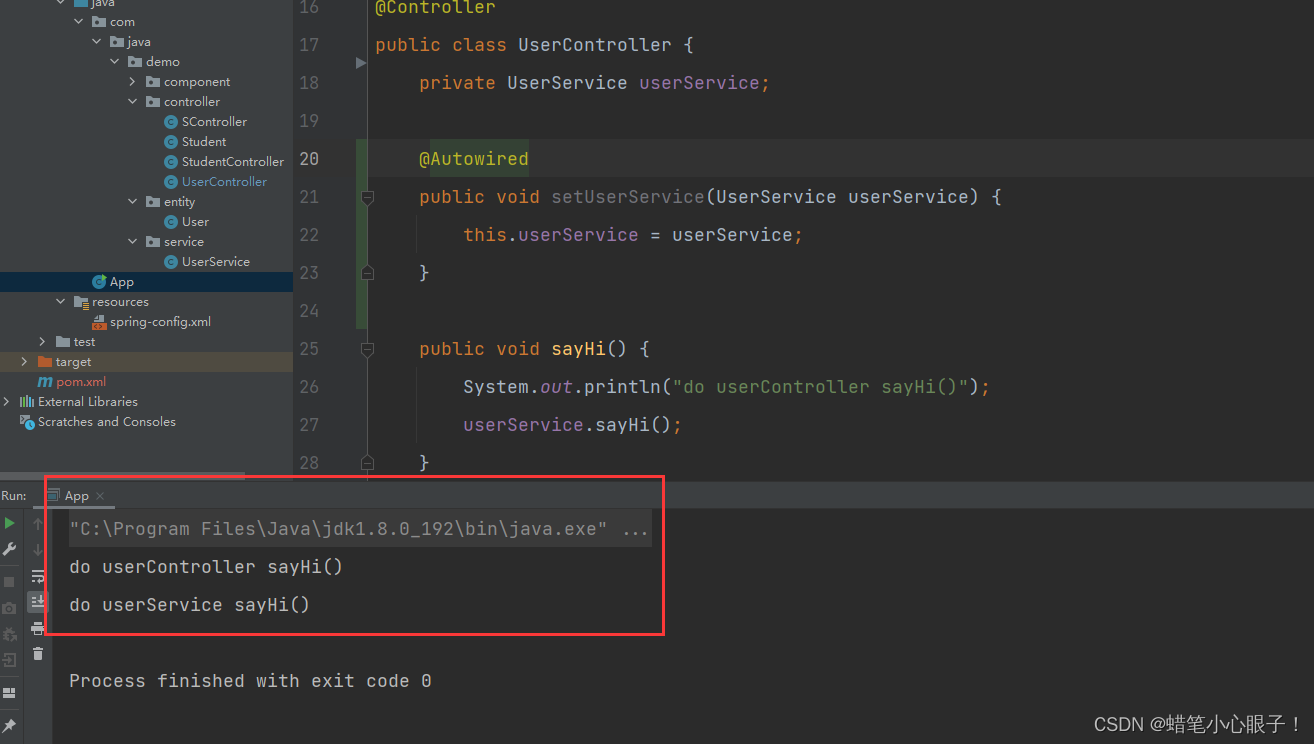Collapse the resources folder
1314x744 pixels.
tap(60, 302)
